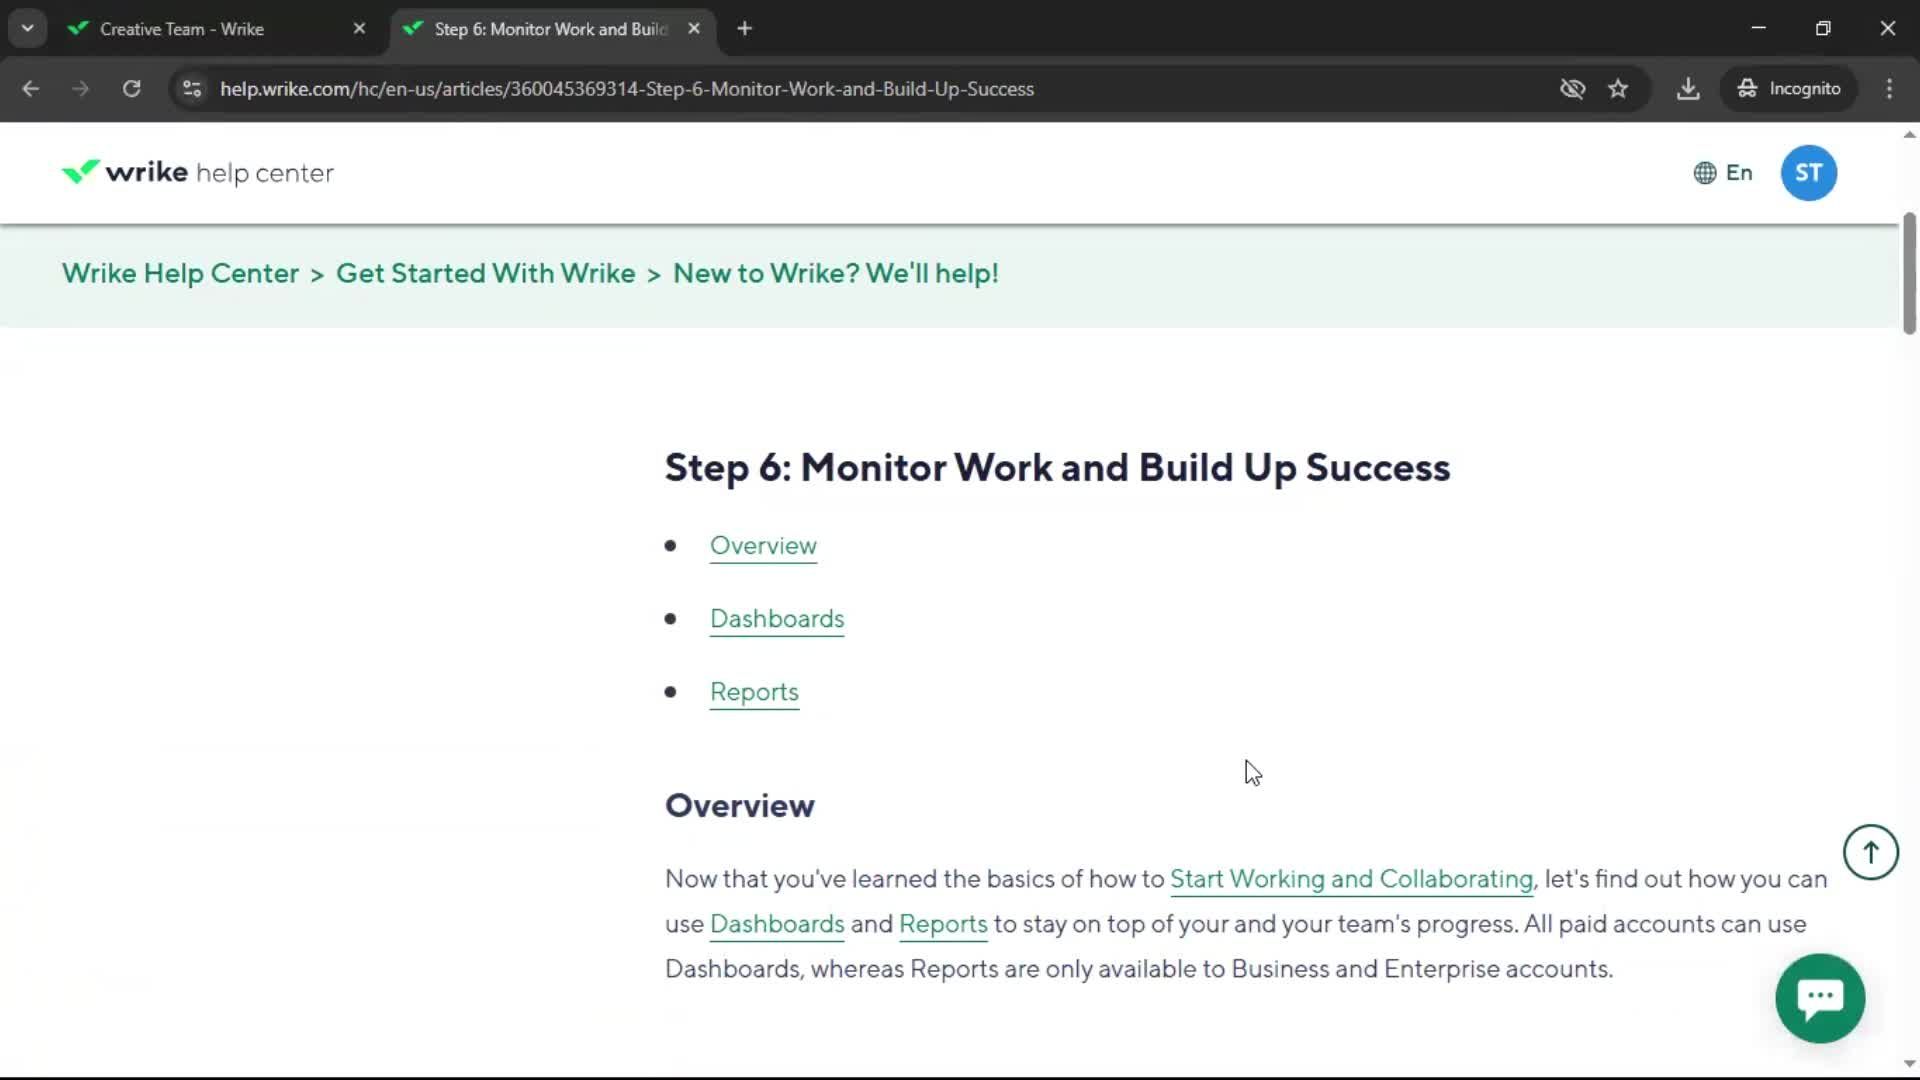Screen dimensions: 1920x1080
Task: Click the page vertical scrollbar thumb
Action: click(x=1909, y=273)
